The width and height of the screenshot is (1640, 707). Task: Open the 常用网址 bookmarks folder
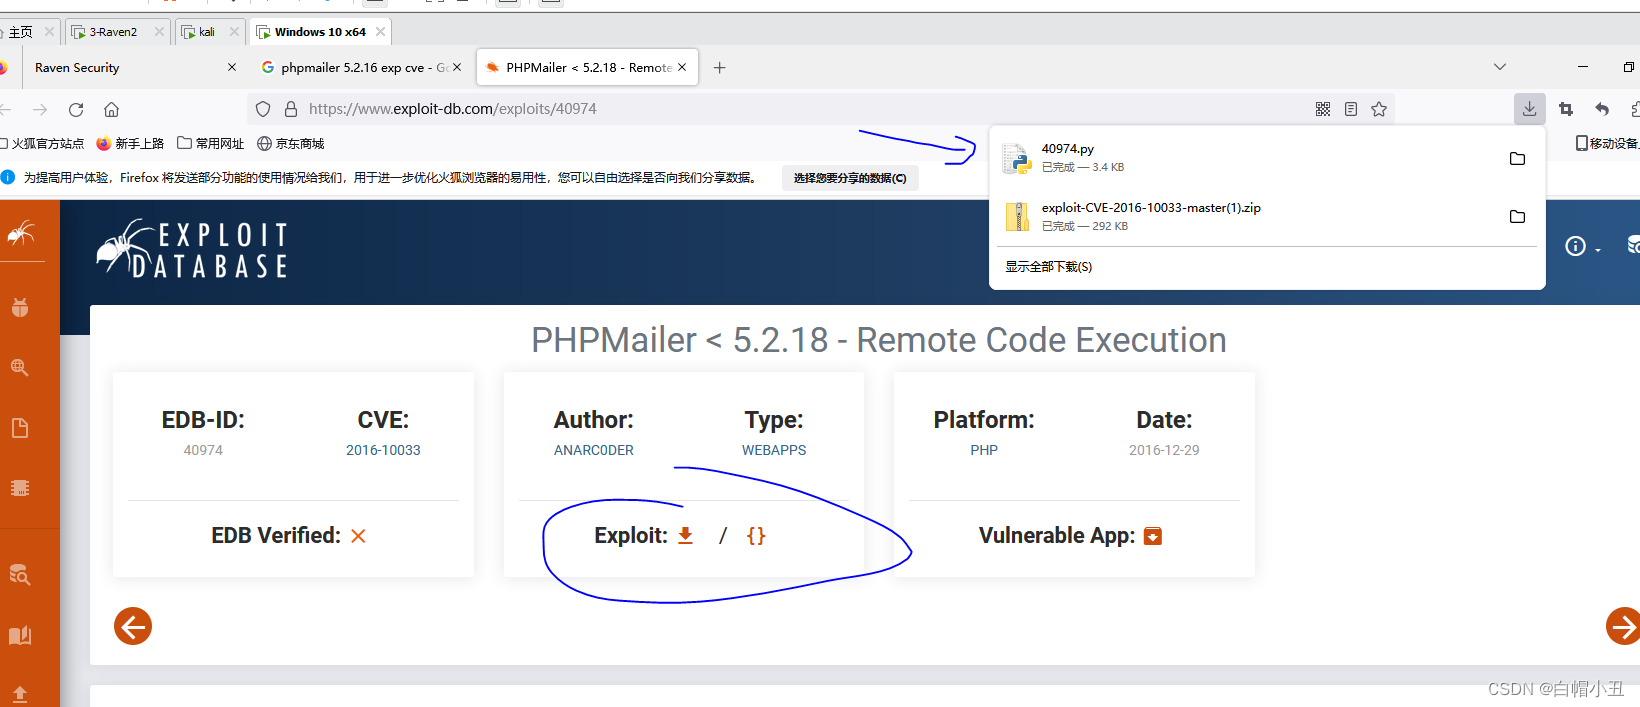[211, 144]
